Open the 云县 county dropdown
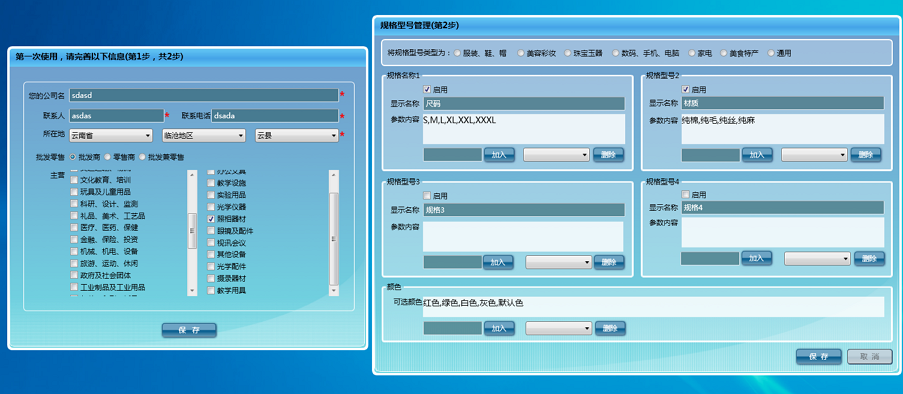 (x=297, y=136)
